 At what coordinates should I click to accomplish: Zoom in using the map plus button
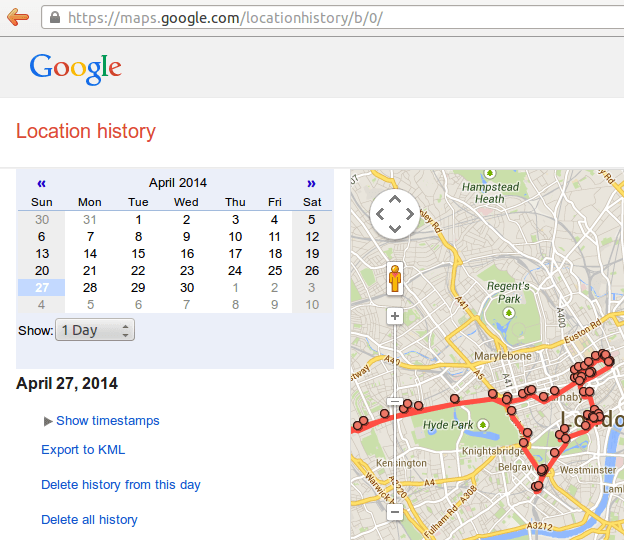pyautogui.click(x=395, y=316)
